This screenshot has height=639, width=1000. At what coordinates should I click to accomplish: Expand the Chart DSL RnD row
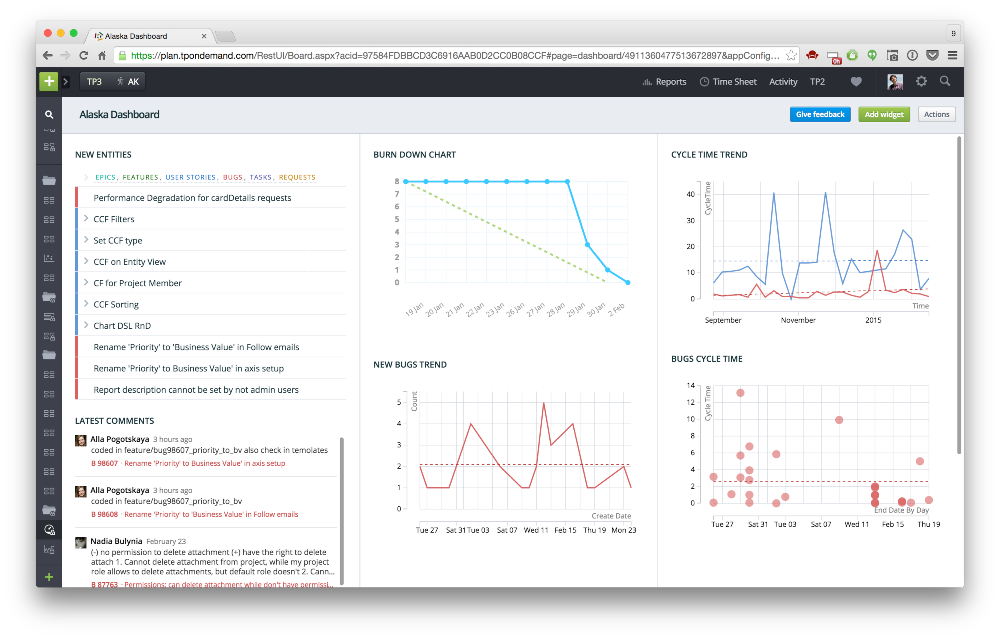pos(85,325)
